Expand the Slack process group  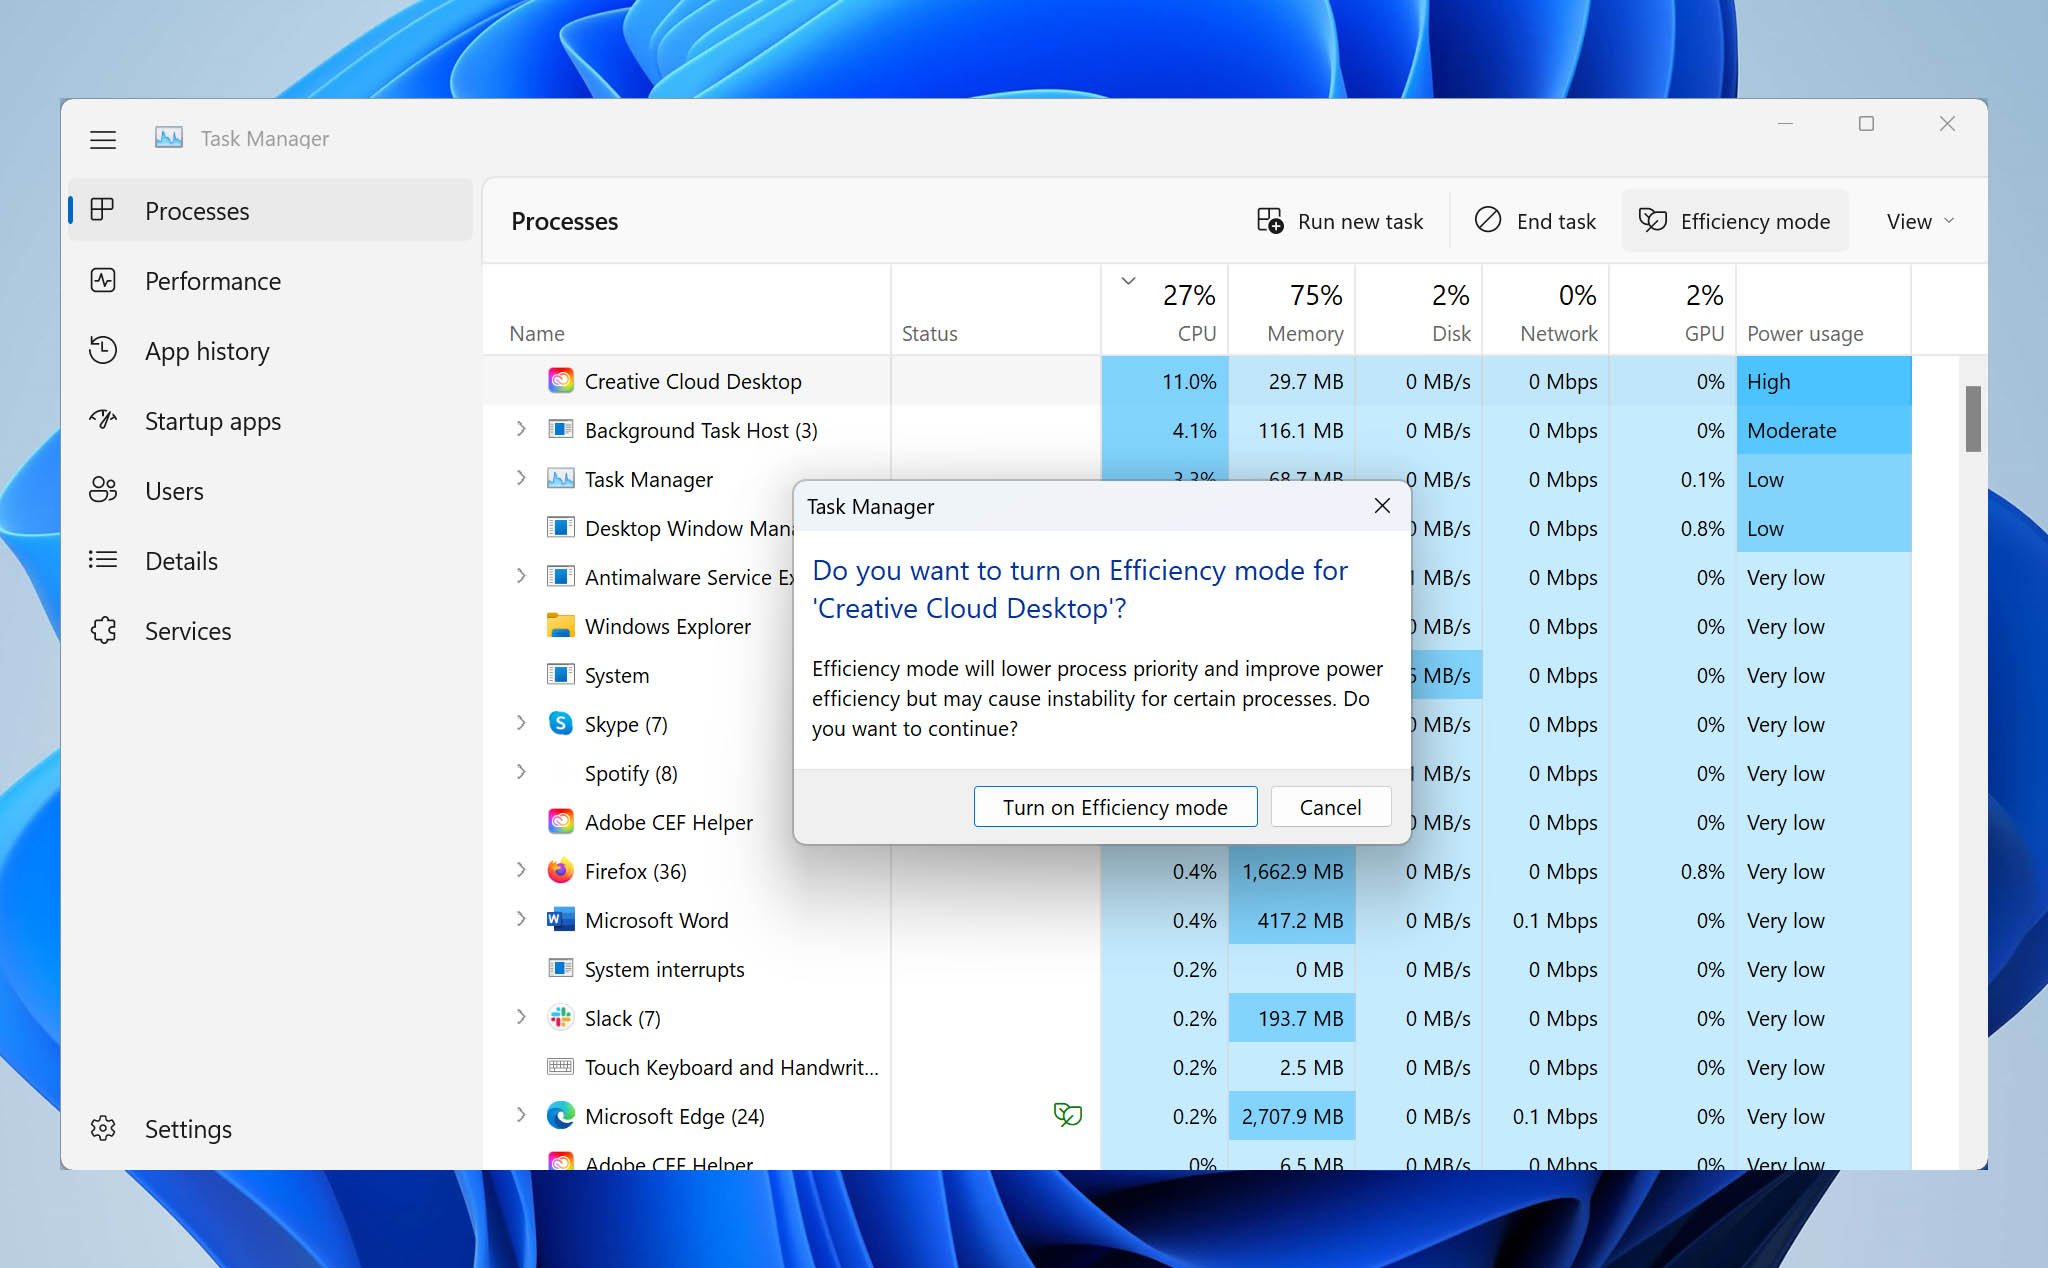click(x=521, y=1018)
